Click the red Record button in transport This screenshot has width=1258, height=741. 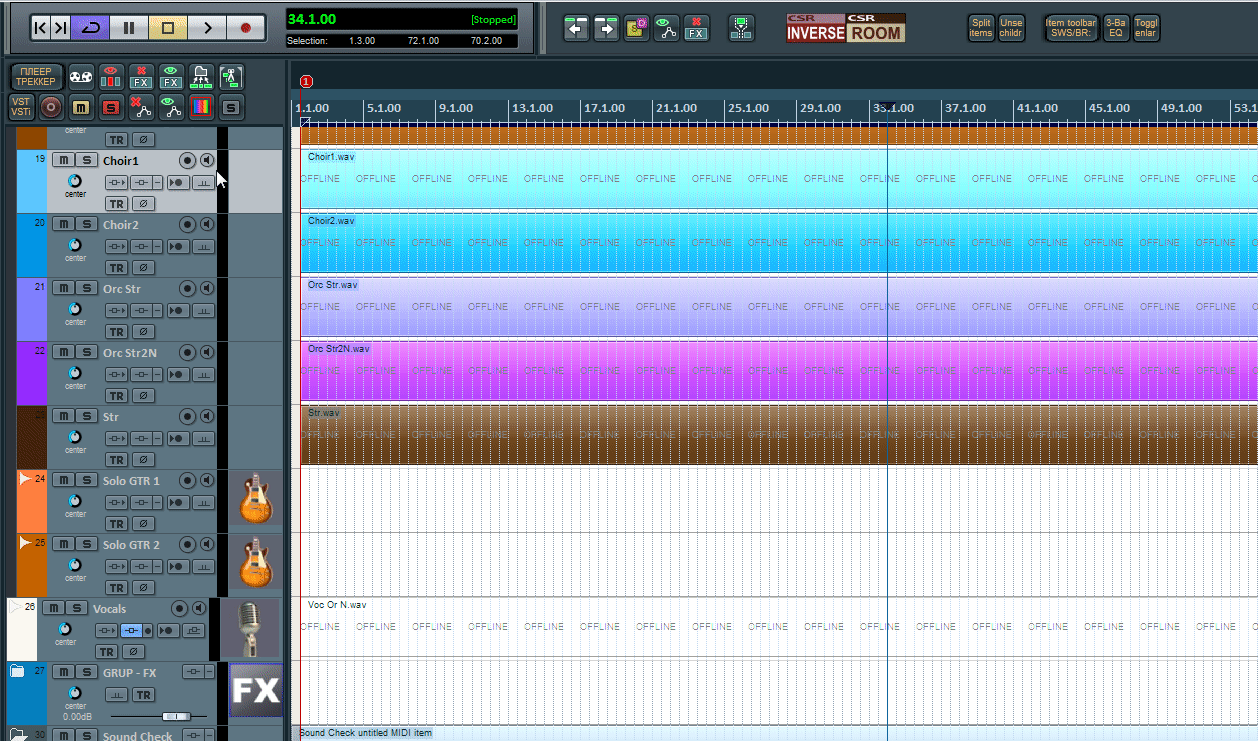246,28
